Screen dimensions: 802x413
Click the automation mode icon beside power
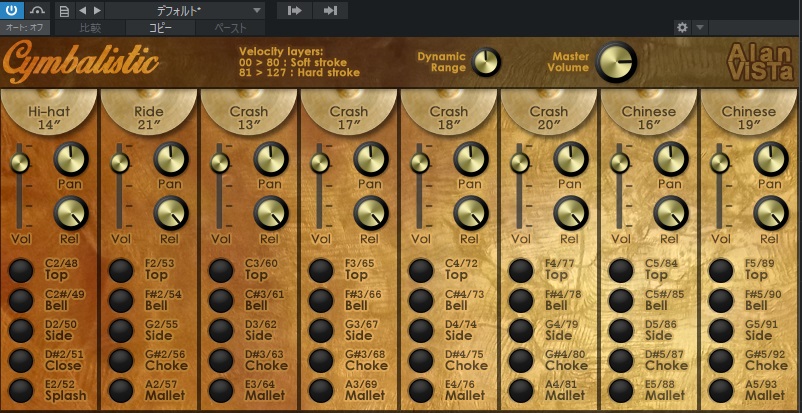point(38,10)
